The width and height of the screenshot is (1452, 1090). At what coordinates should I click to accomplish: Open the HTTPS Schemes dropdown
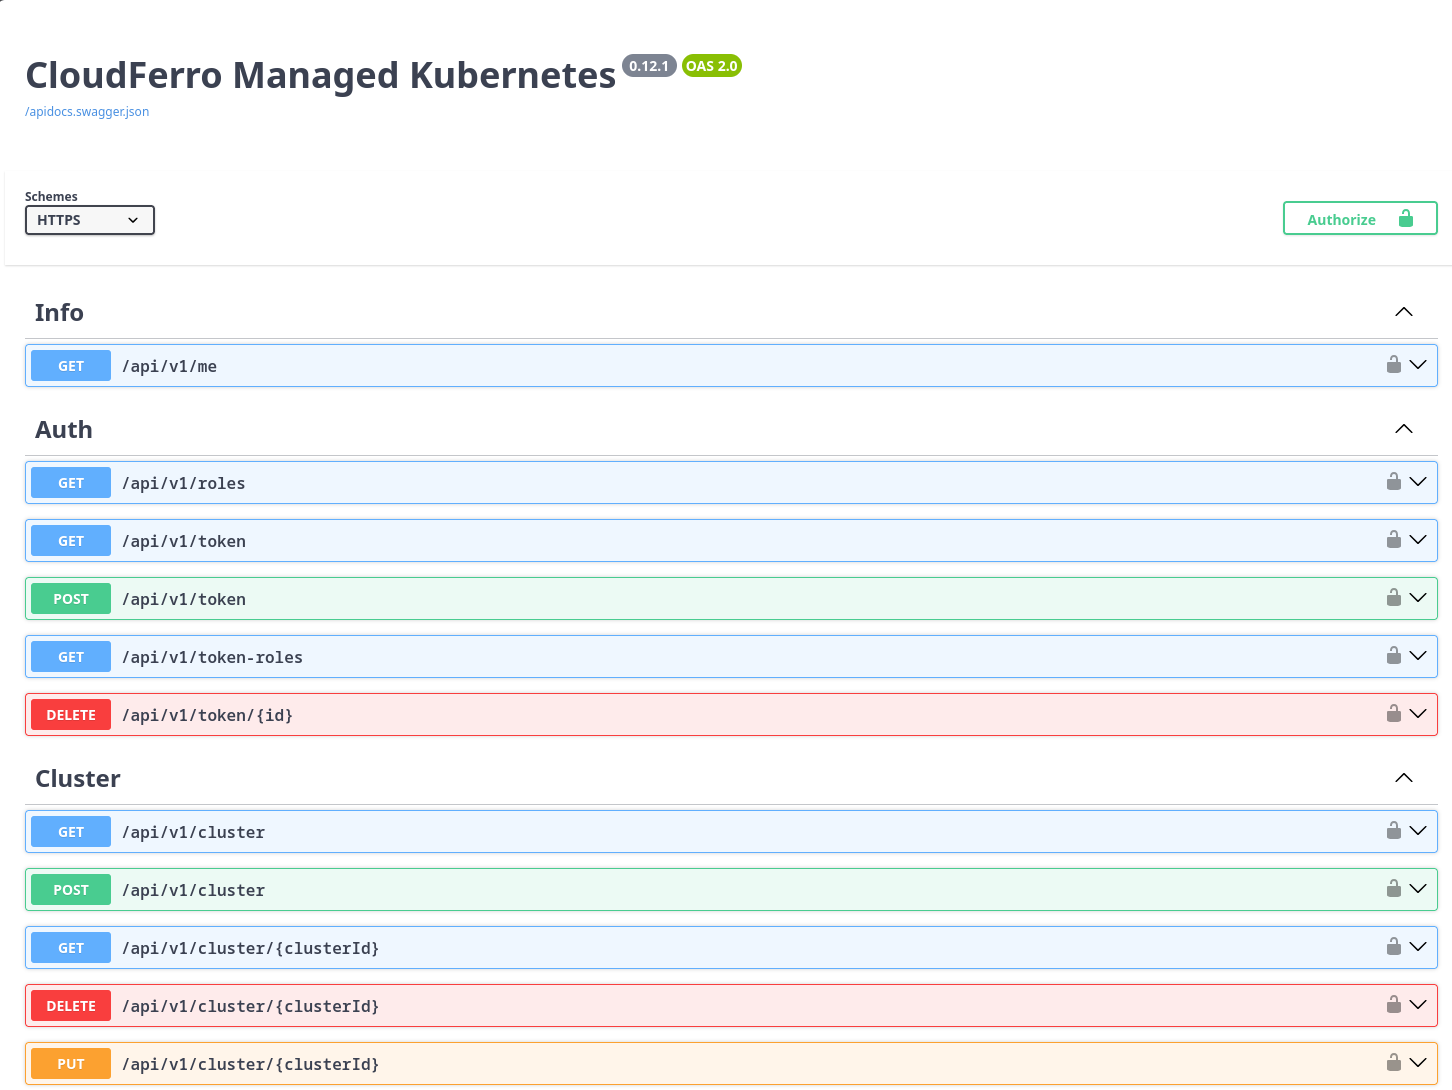[90, 220]
